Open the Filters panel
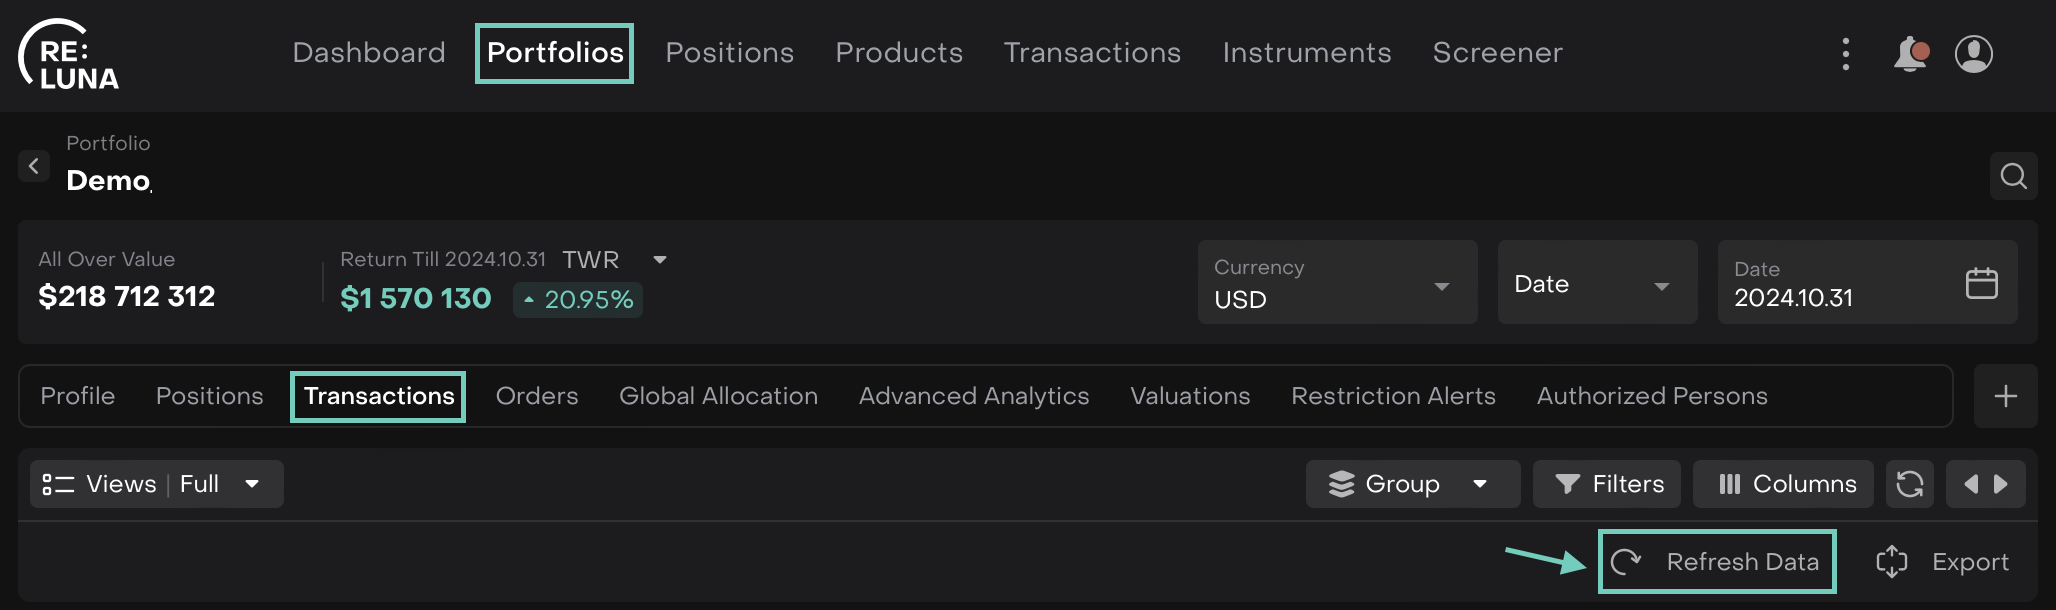The width and height of the screenshot is (2056, 610). pos(1607,484)
